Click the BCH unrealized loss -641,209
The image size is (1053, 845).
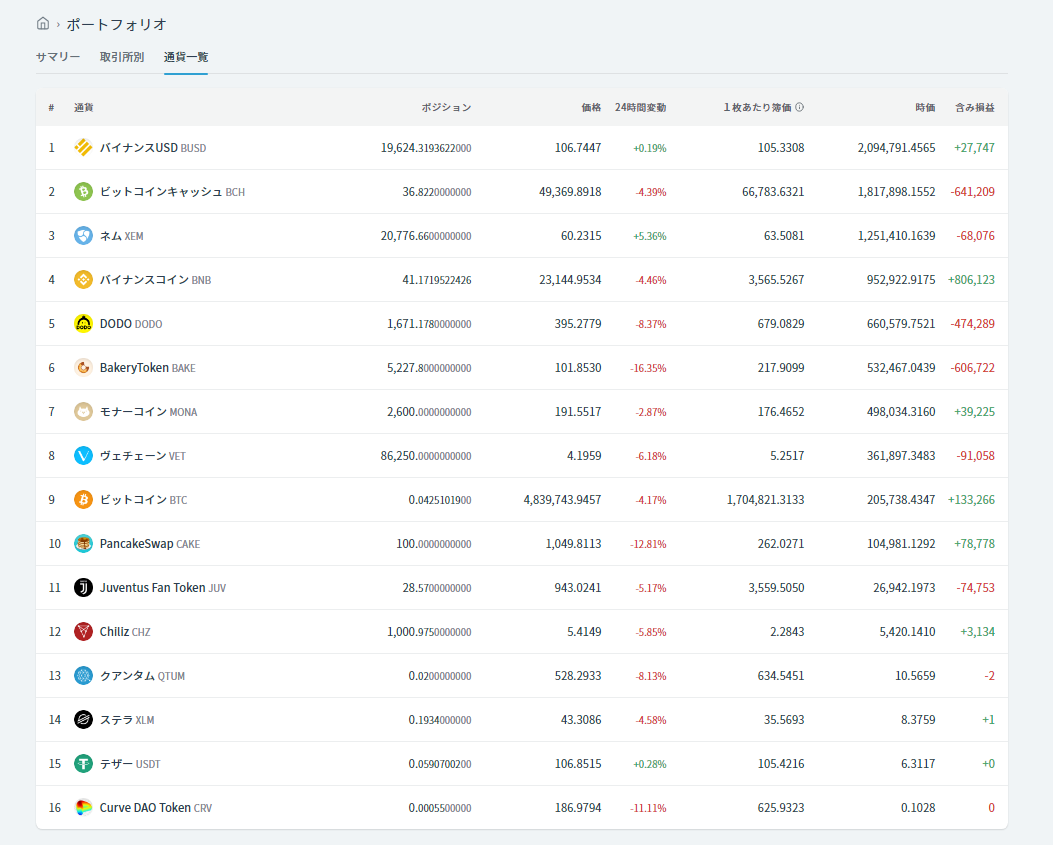click(972, 191)
